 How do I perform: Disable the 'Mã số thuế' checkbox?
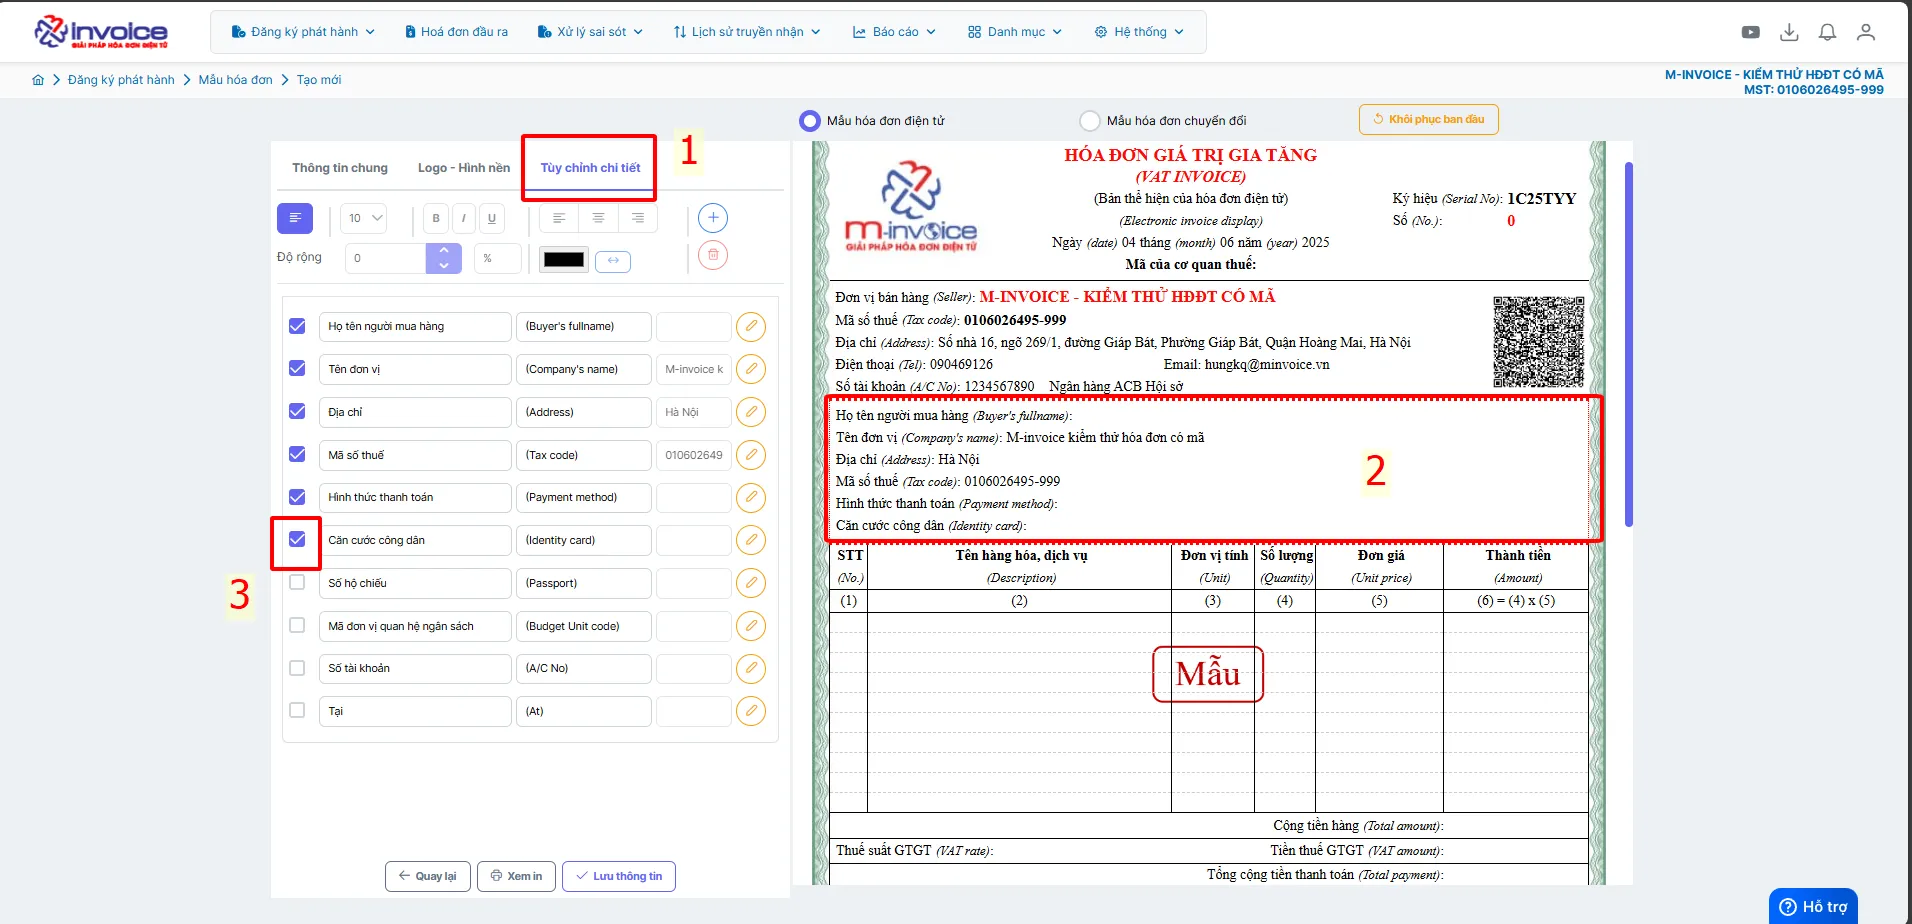tap(297, 454)
